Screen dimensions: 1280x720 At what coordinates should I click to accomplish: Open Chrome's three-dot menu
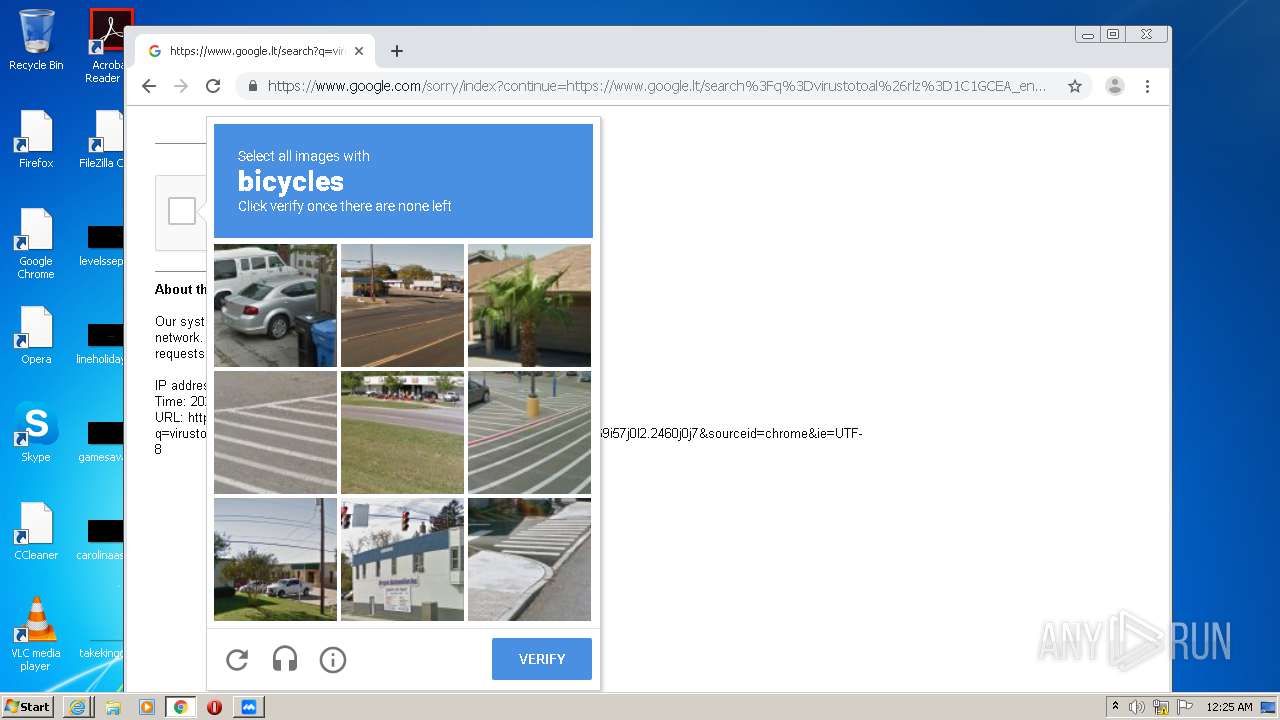pos(1147,86)
